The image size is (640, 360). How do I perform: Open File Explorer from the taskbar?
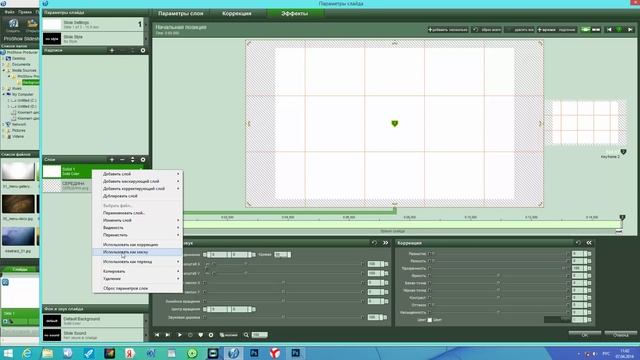pos(47,353)
